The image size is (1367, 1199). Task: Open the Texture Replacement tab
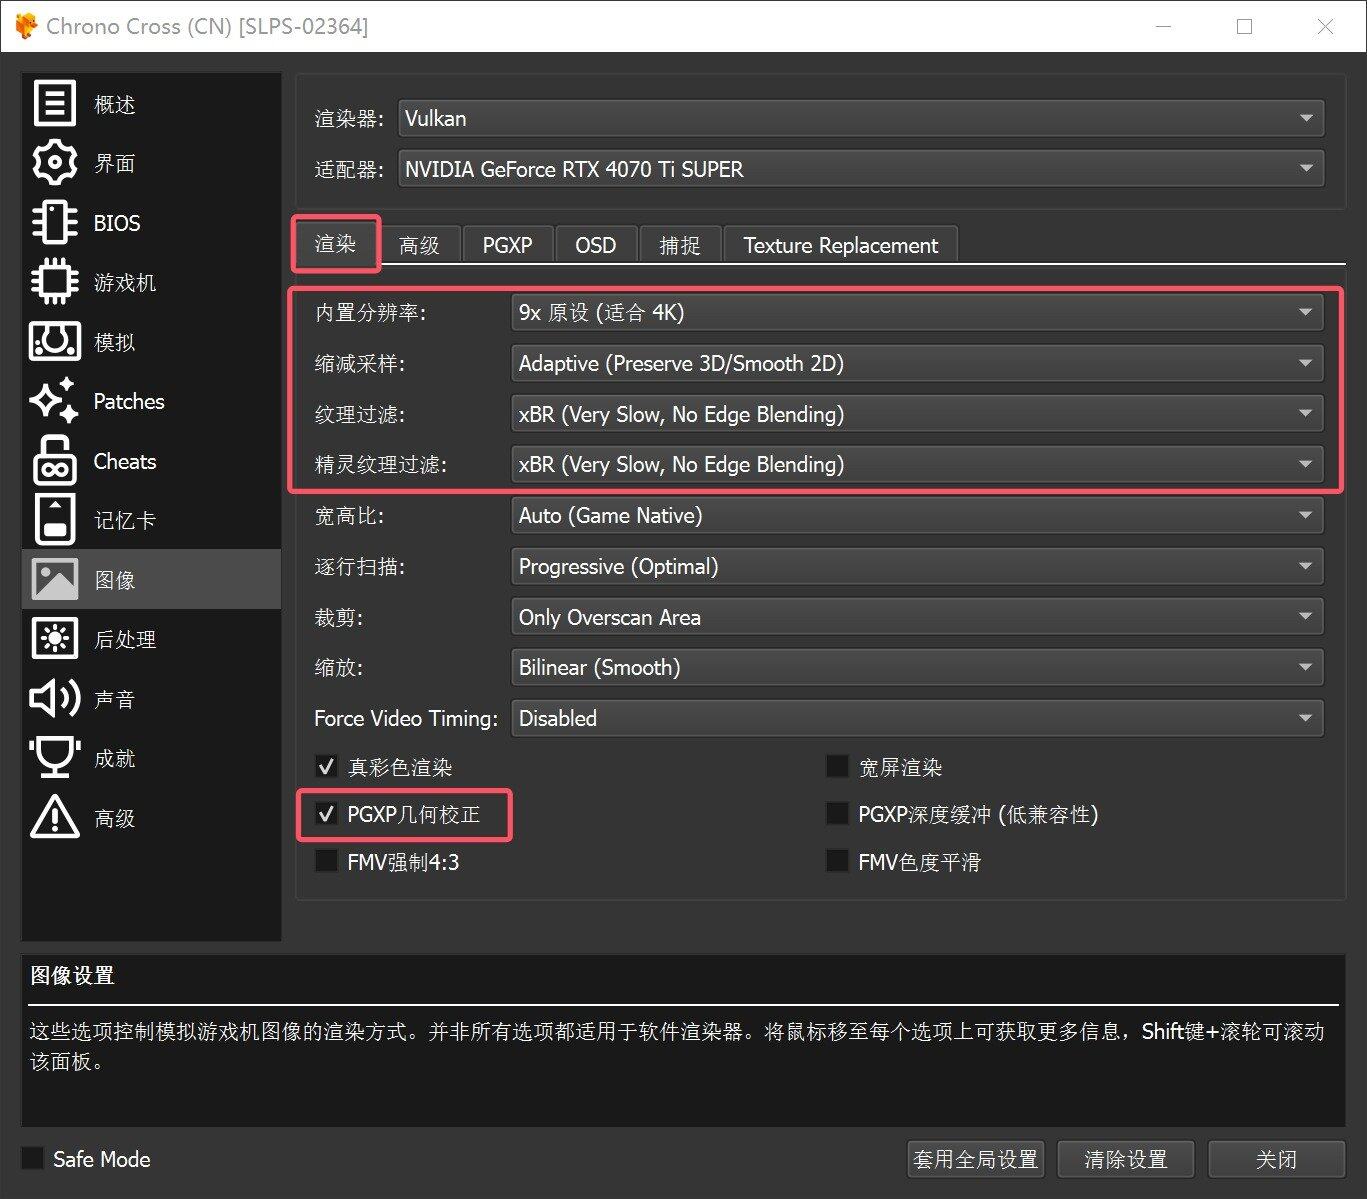[x=840, y=245]
